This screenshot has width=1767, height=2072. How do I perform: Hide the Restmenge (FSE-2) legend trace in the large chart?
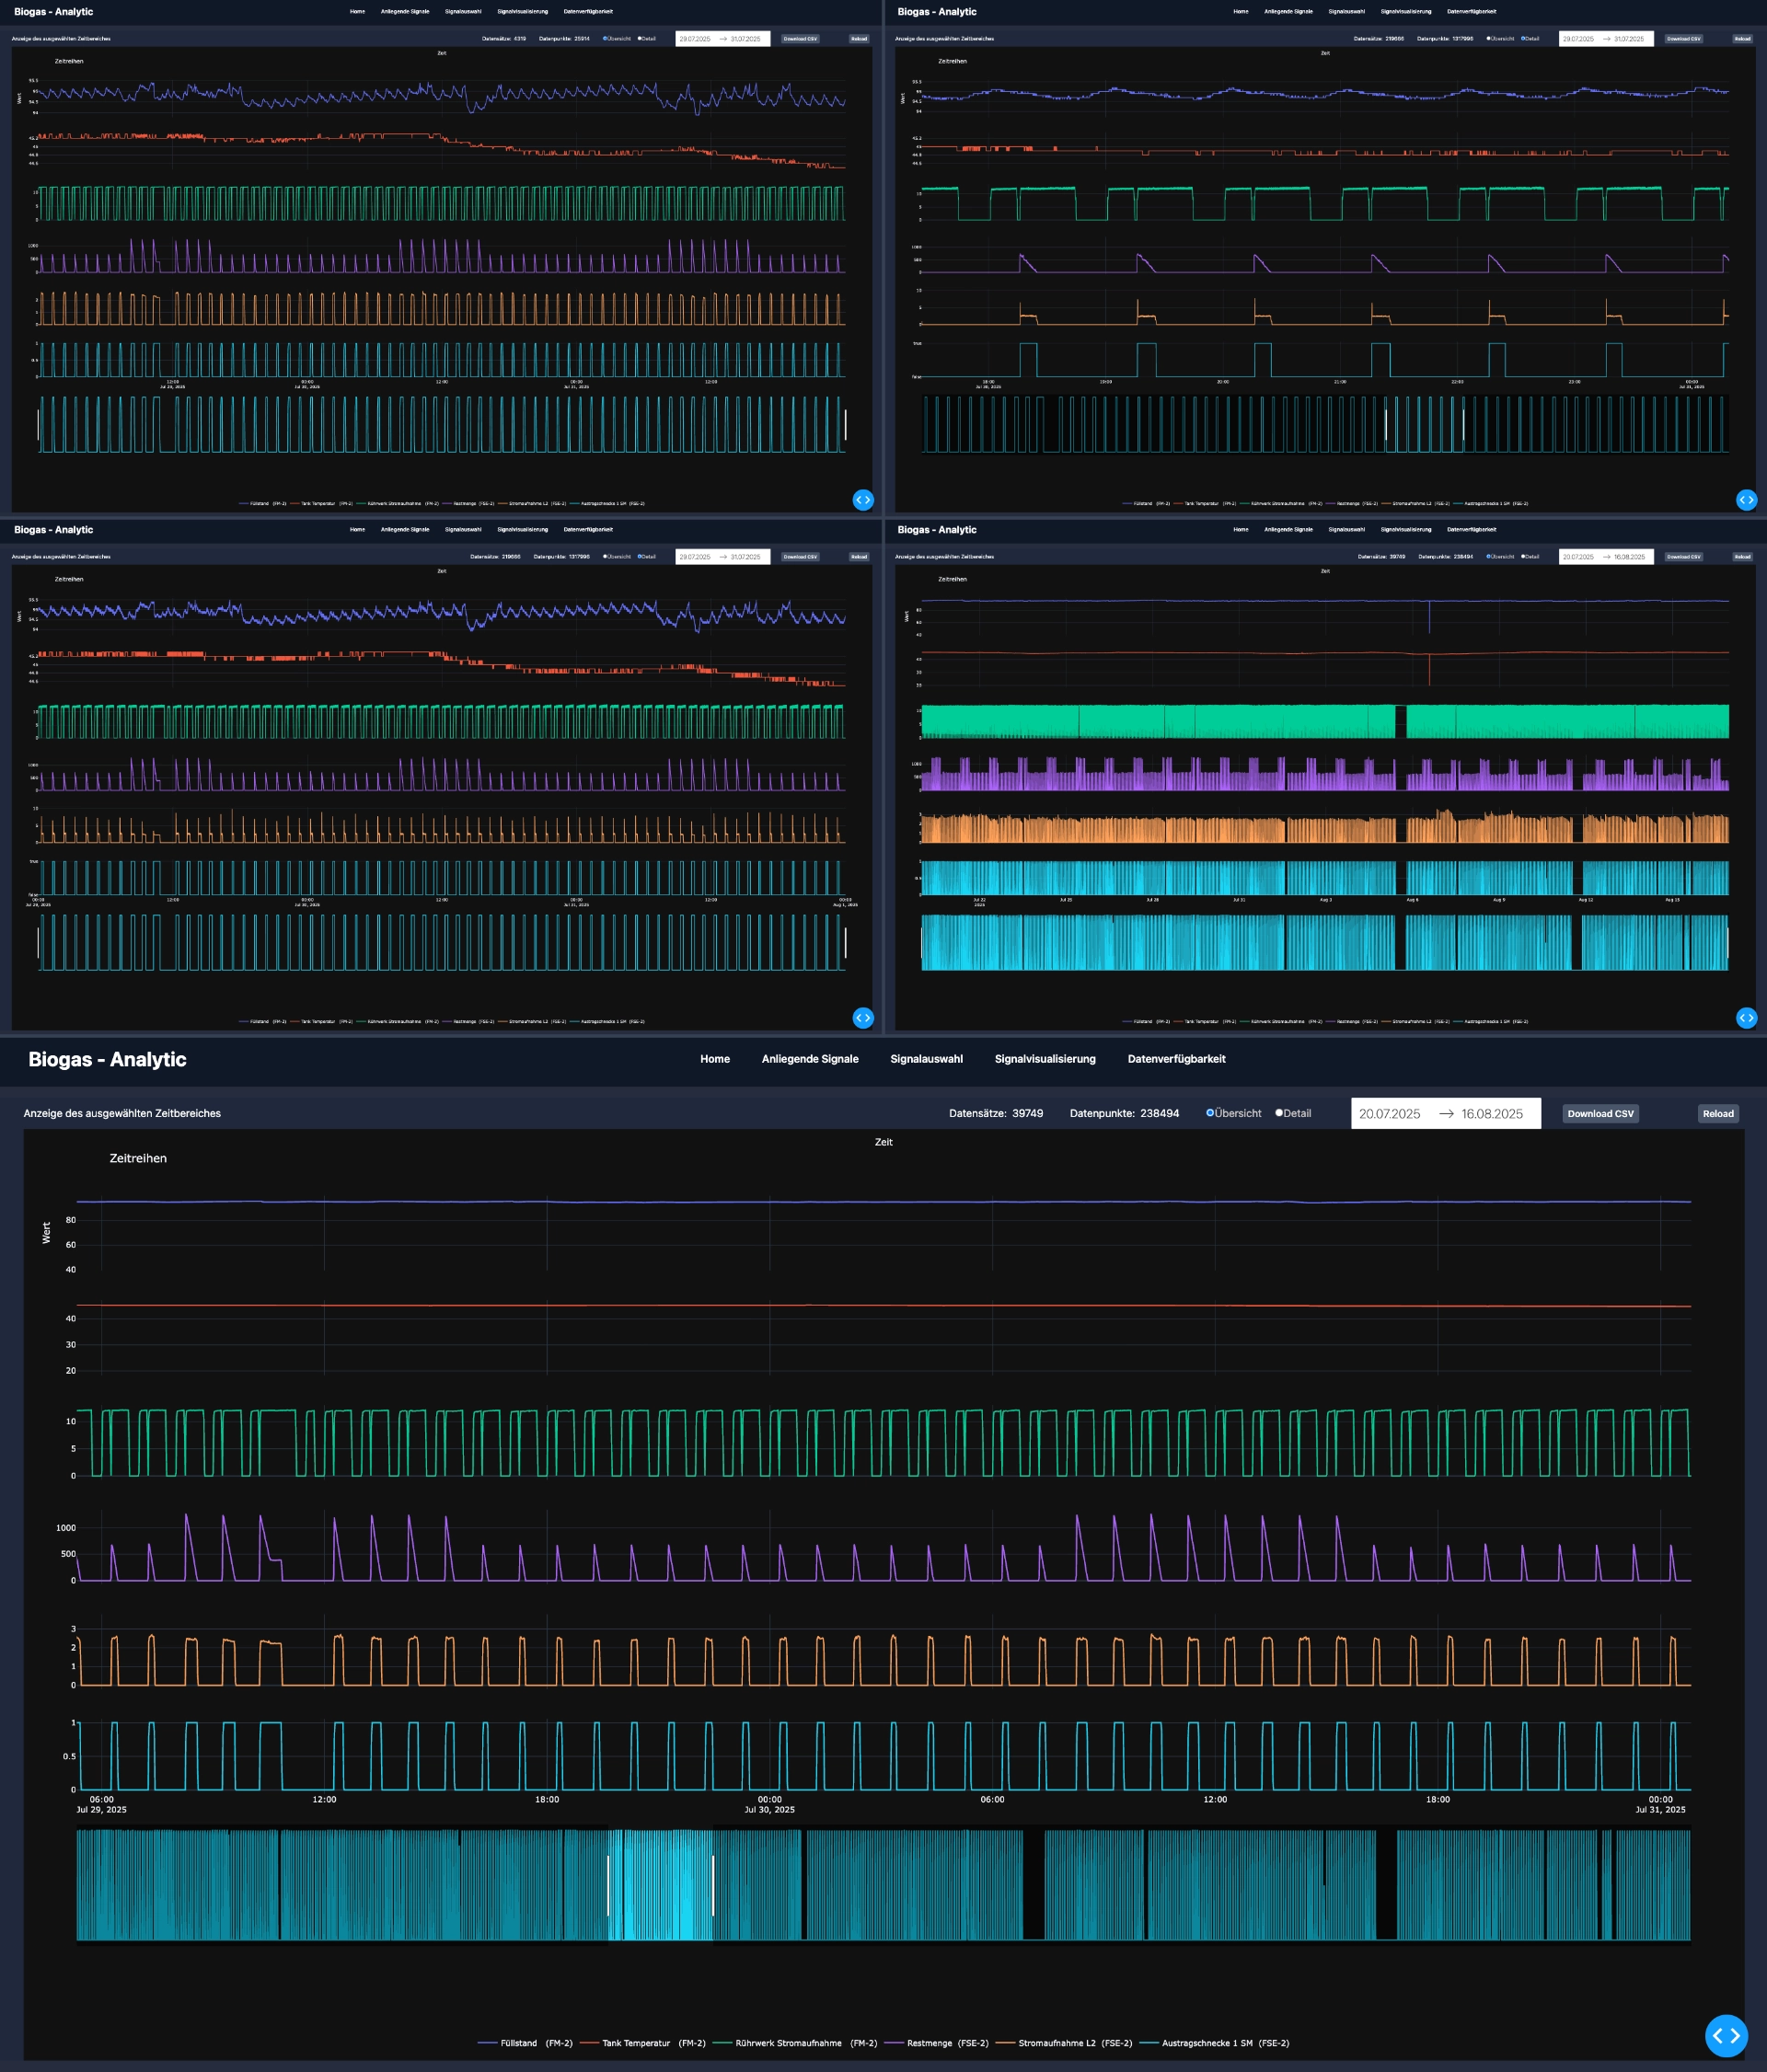click(x=929, y=2043)
